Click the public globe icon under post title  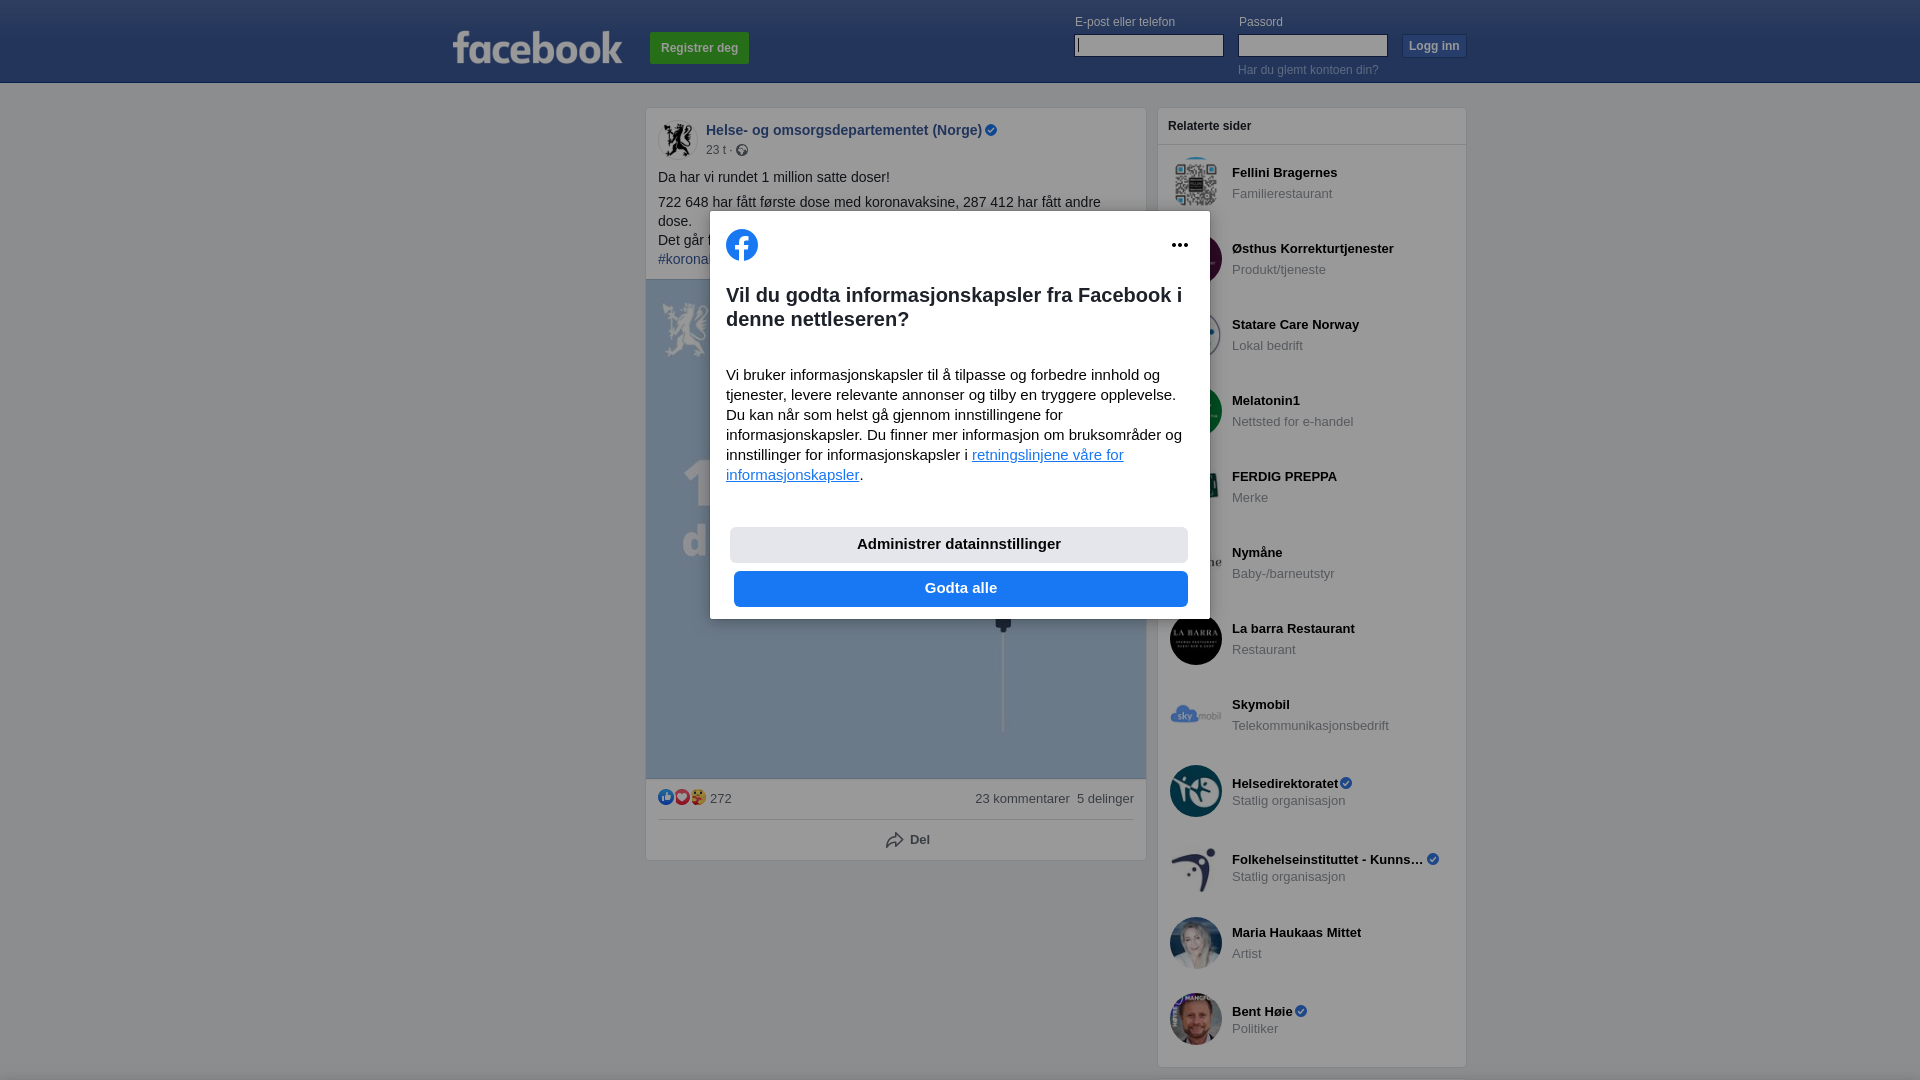[742, 150]
